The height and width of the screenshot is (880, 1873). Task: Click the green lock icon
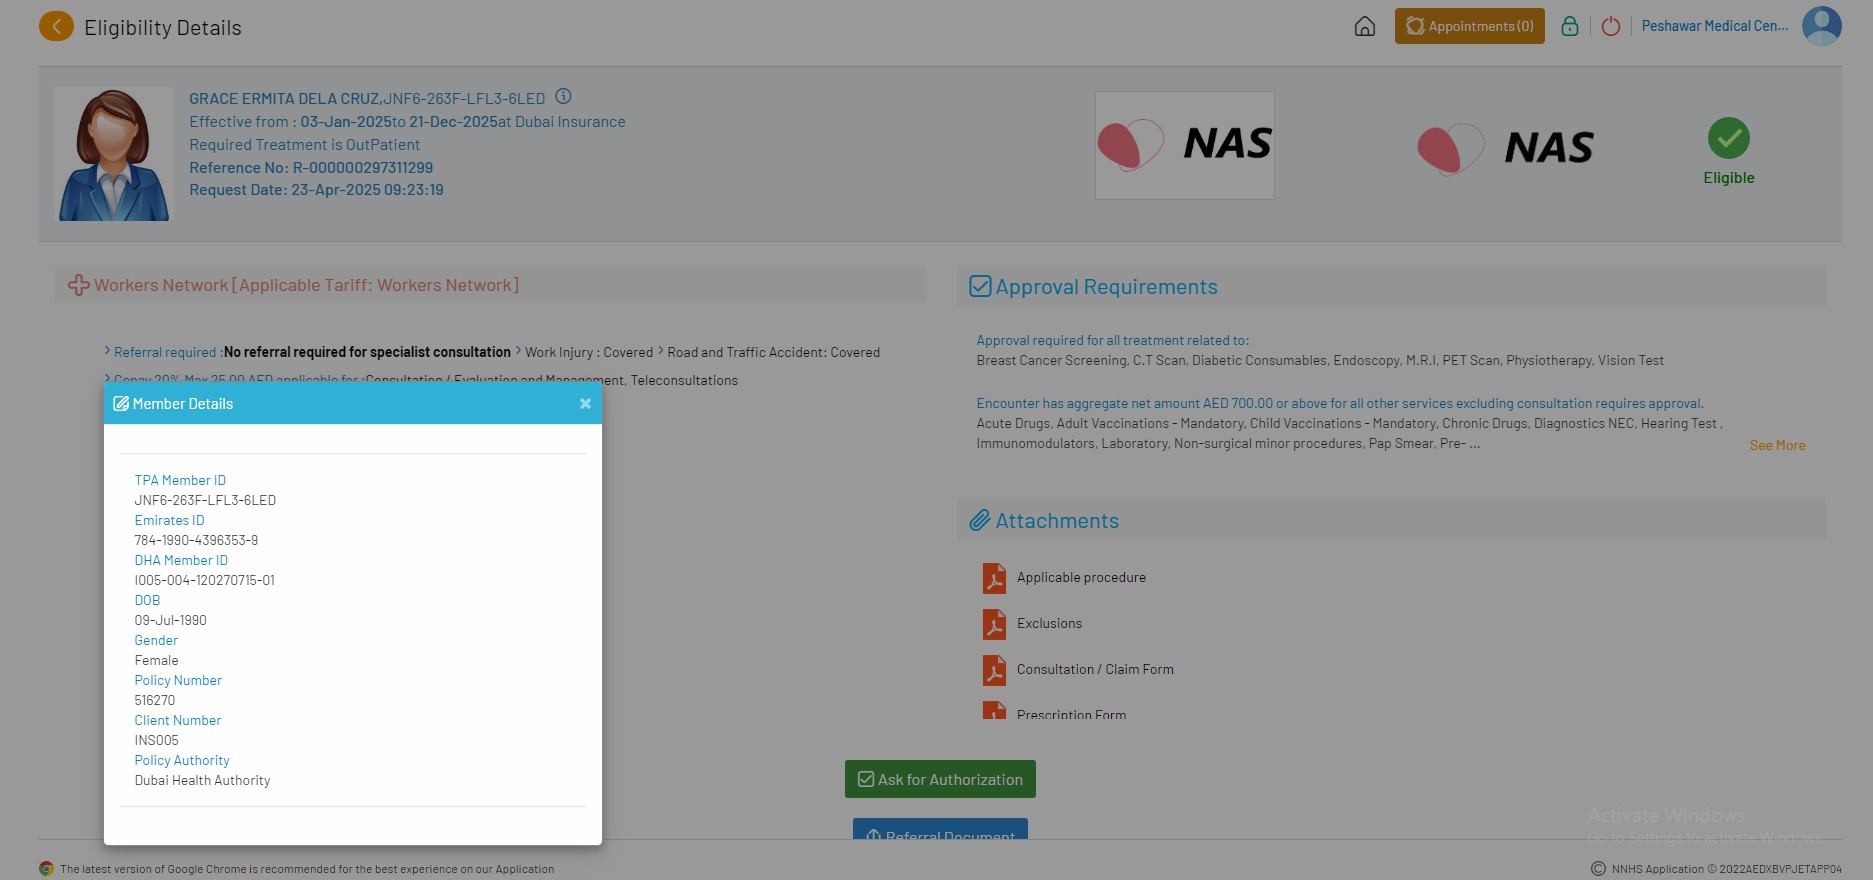coord(1569,27)
